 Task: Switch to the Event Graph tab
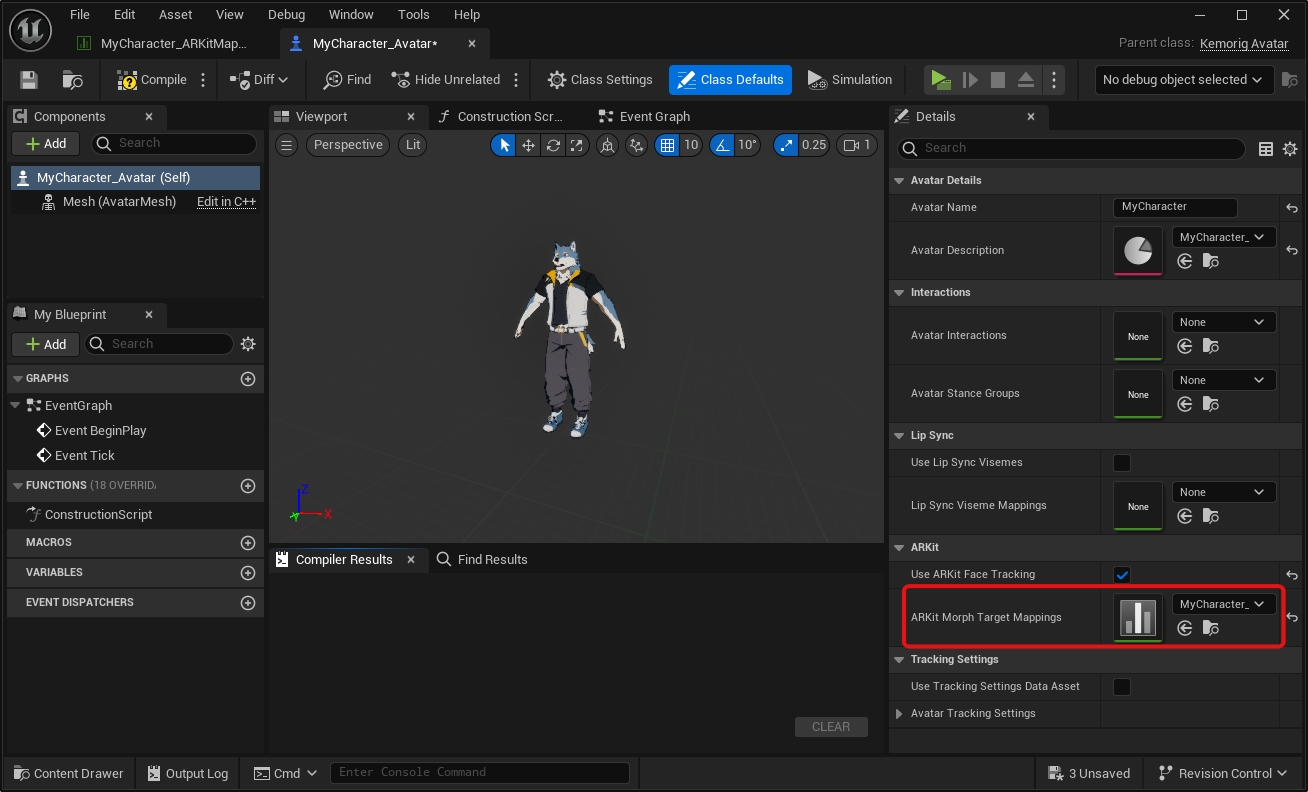click(x=644, y=117)
